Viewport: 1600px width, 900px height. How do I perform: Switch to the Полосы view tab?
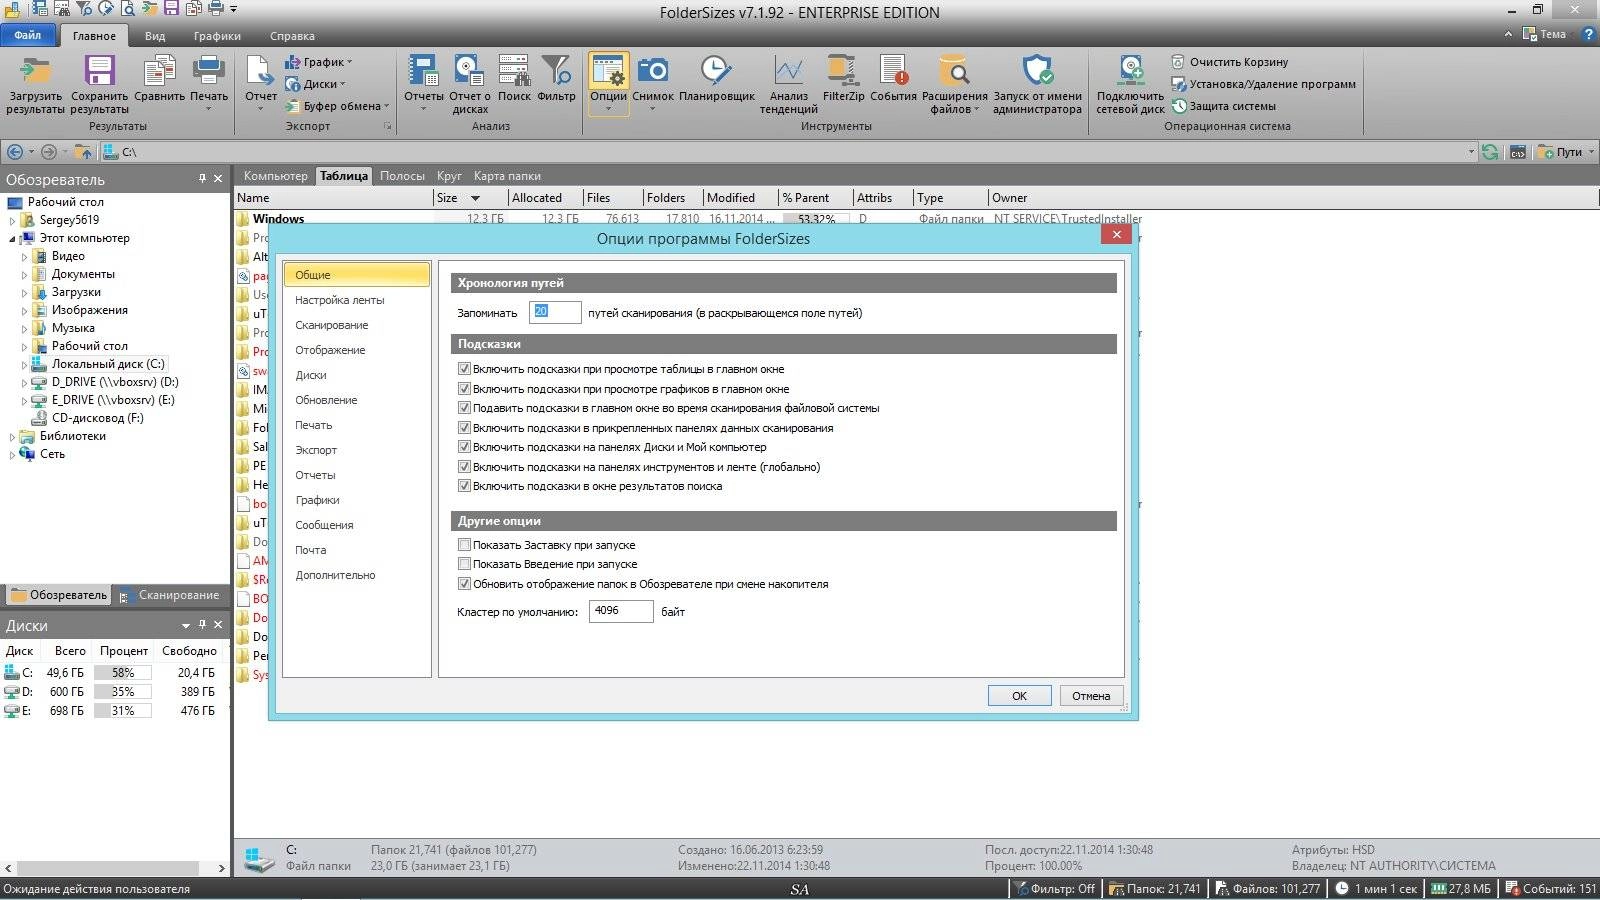[x=402, y=176]
